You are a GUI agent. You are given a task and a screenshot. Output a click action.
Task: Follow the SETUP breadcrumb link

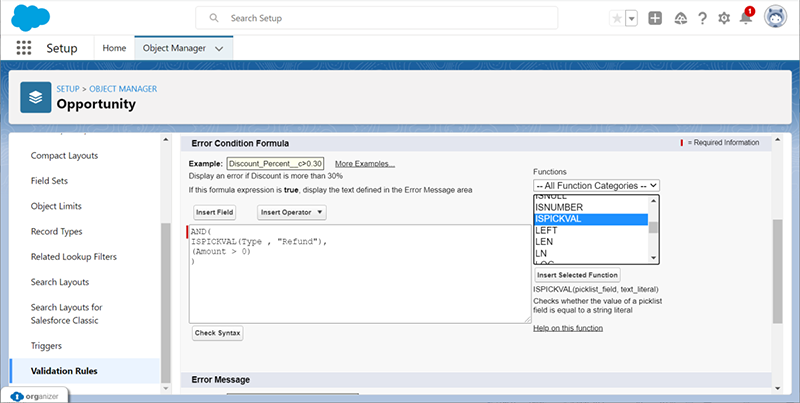pos(68,89)
